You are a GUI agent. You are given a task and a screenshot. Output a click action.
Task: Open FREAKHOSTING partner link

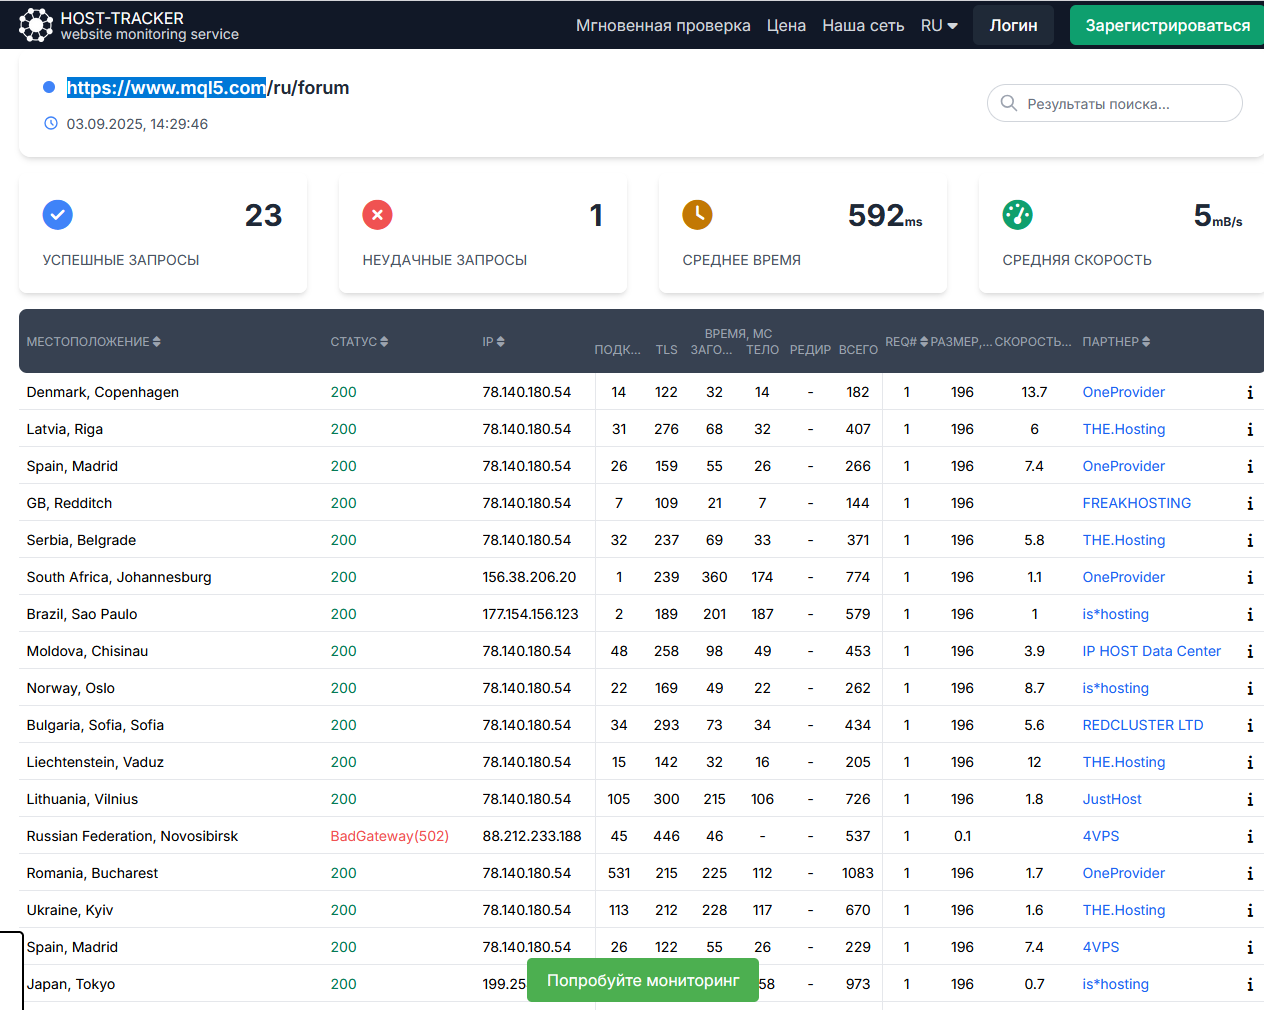pyautogui.click(x=1136, y=503)
